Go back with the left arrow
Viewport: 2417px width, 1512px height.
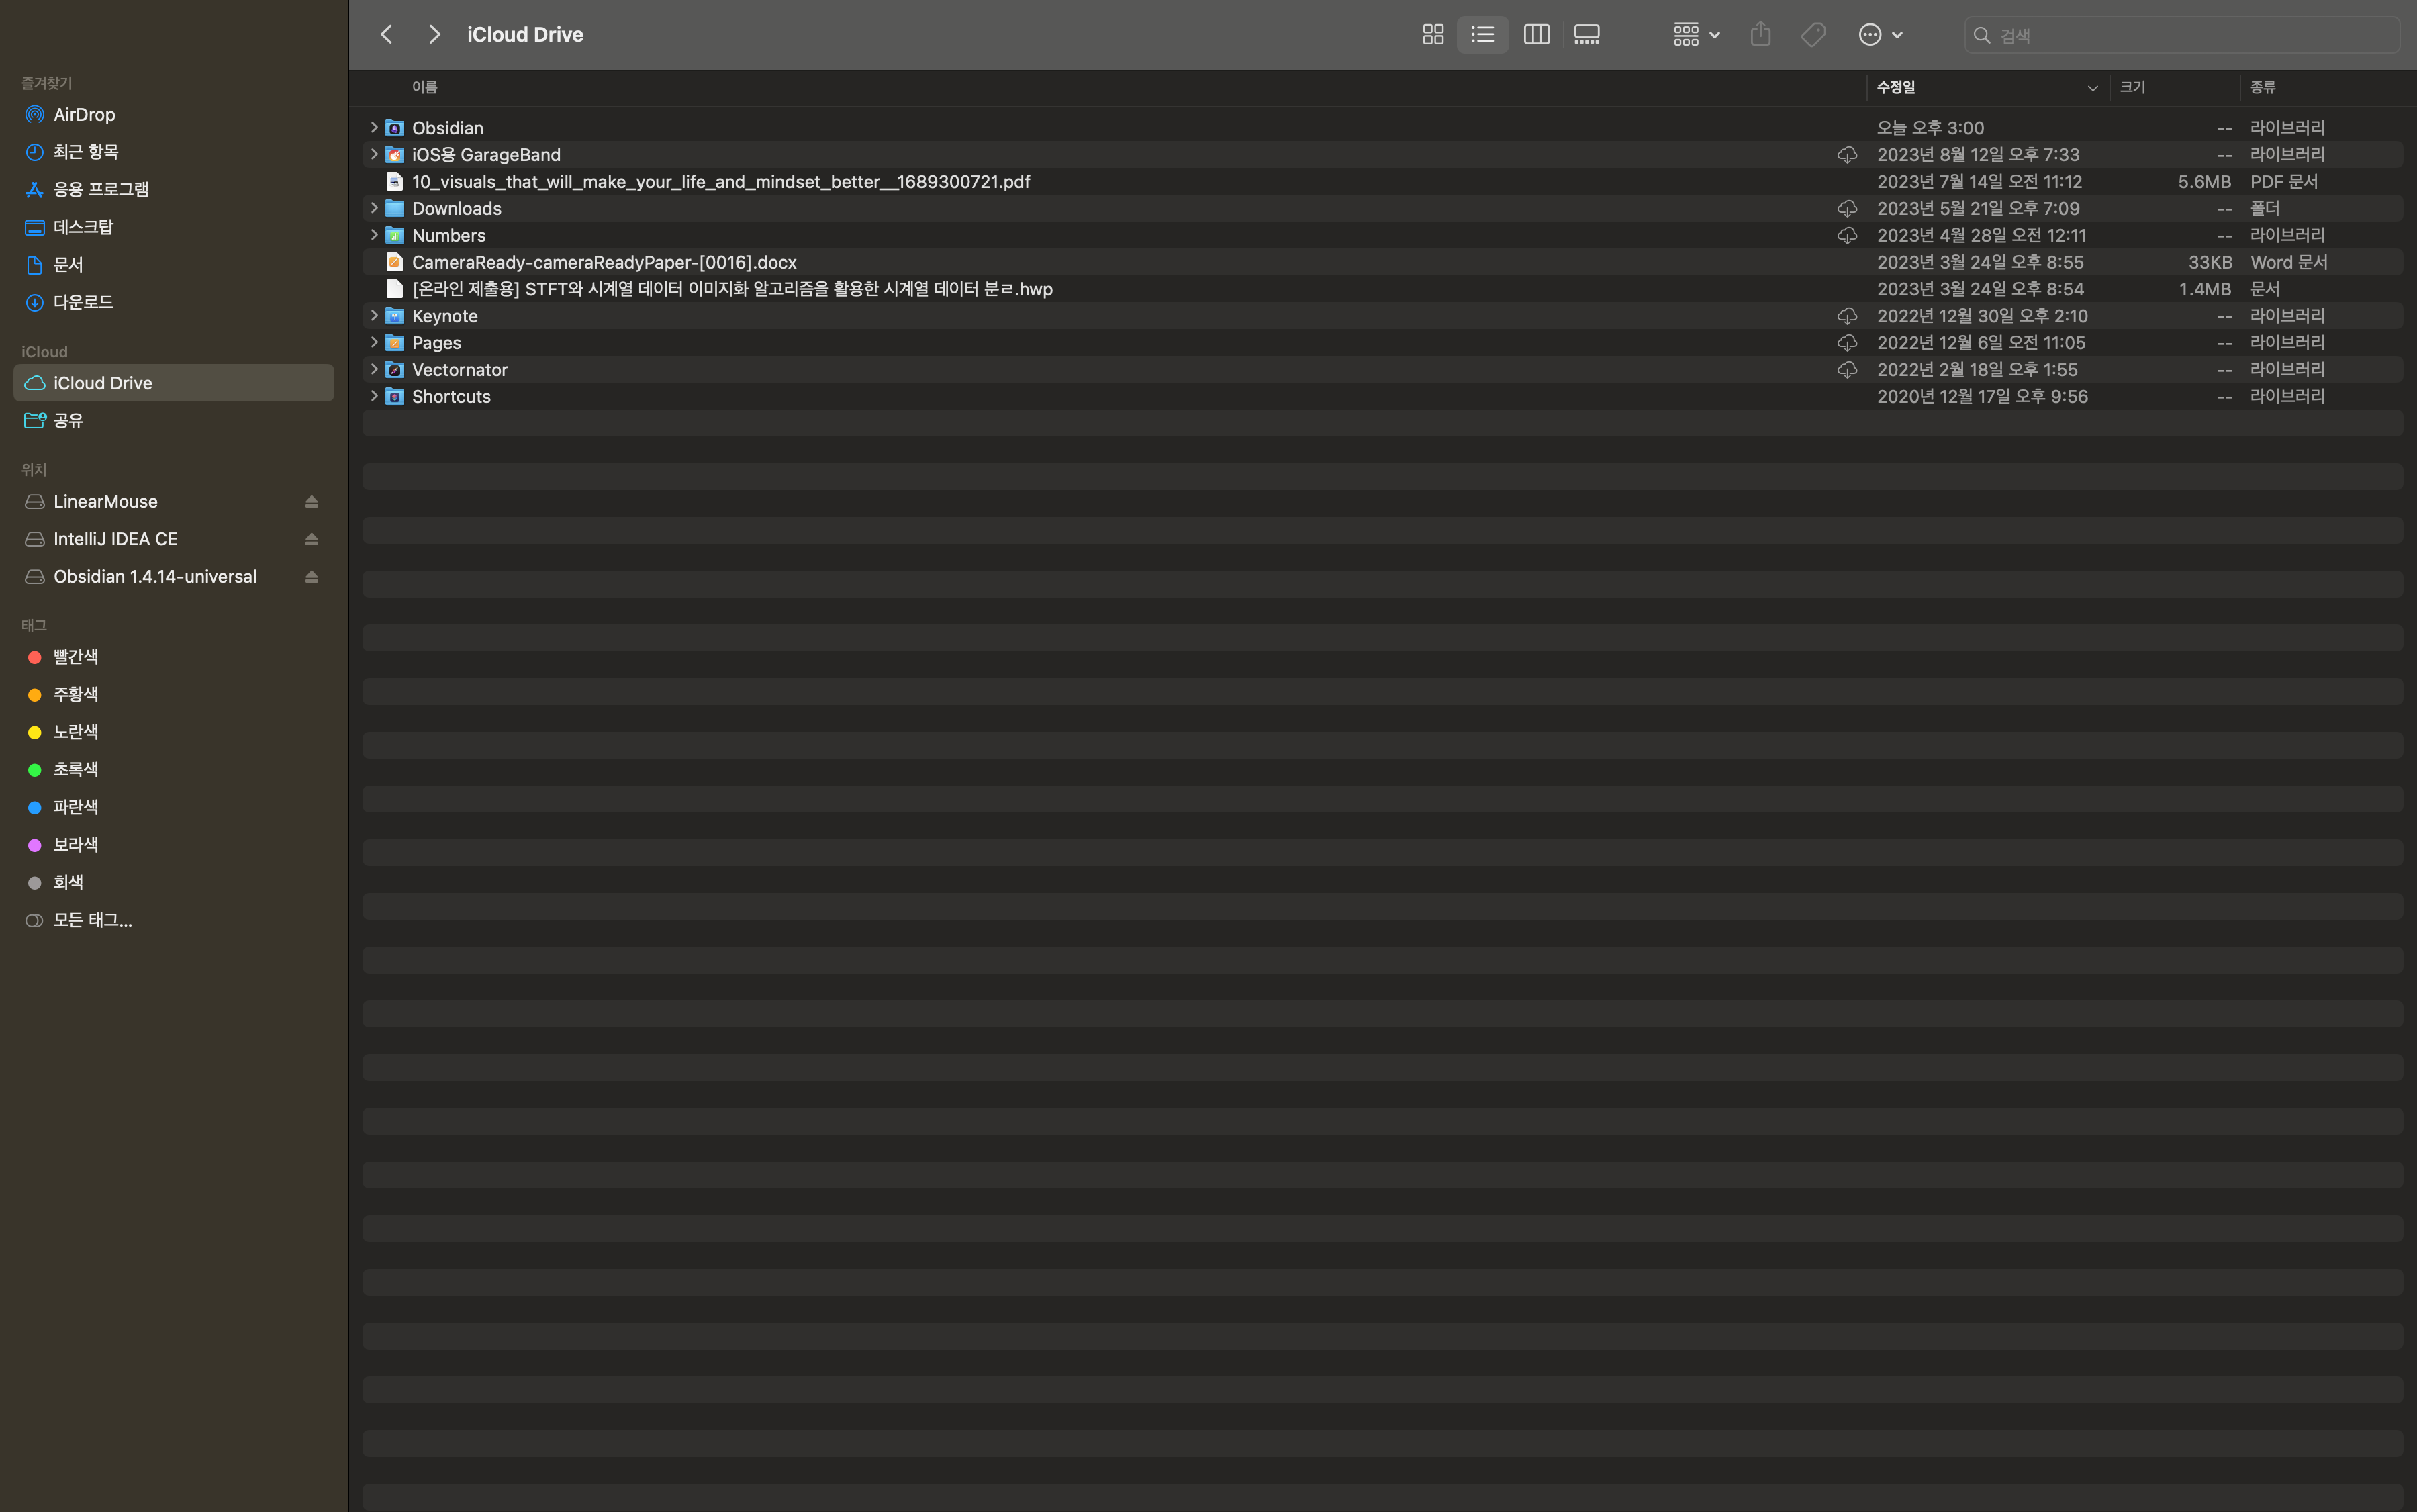(x=387, y=35)
